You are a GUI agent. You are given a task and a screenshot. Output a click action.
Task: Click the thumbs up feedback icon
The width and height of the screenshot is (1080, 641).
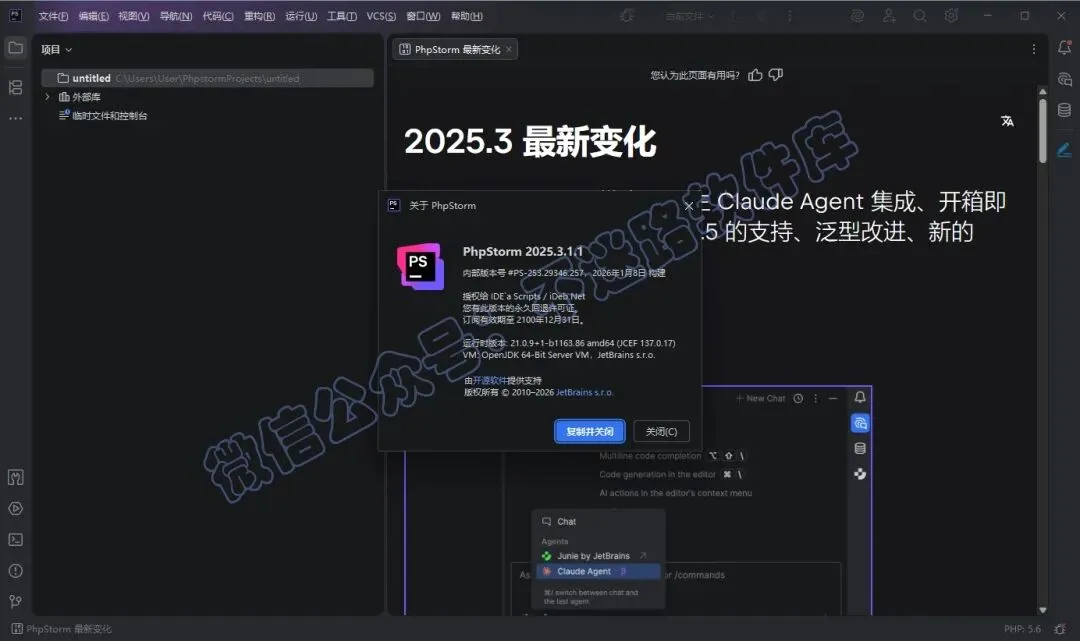tap(756, 75)
